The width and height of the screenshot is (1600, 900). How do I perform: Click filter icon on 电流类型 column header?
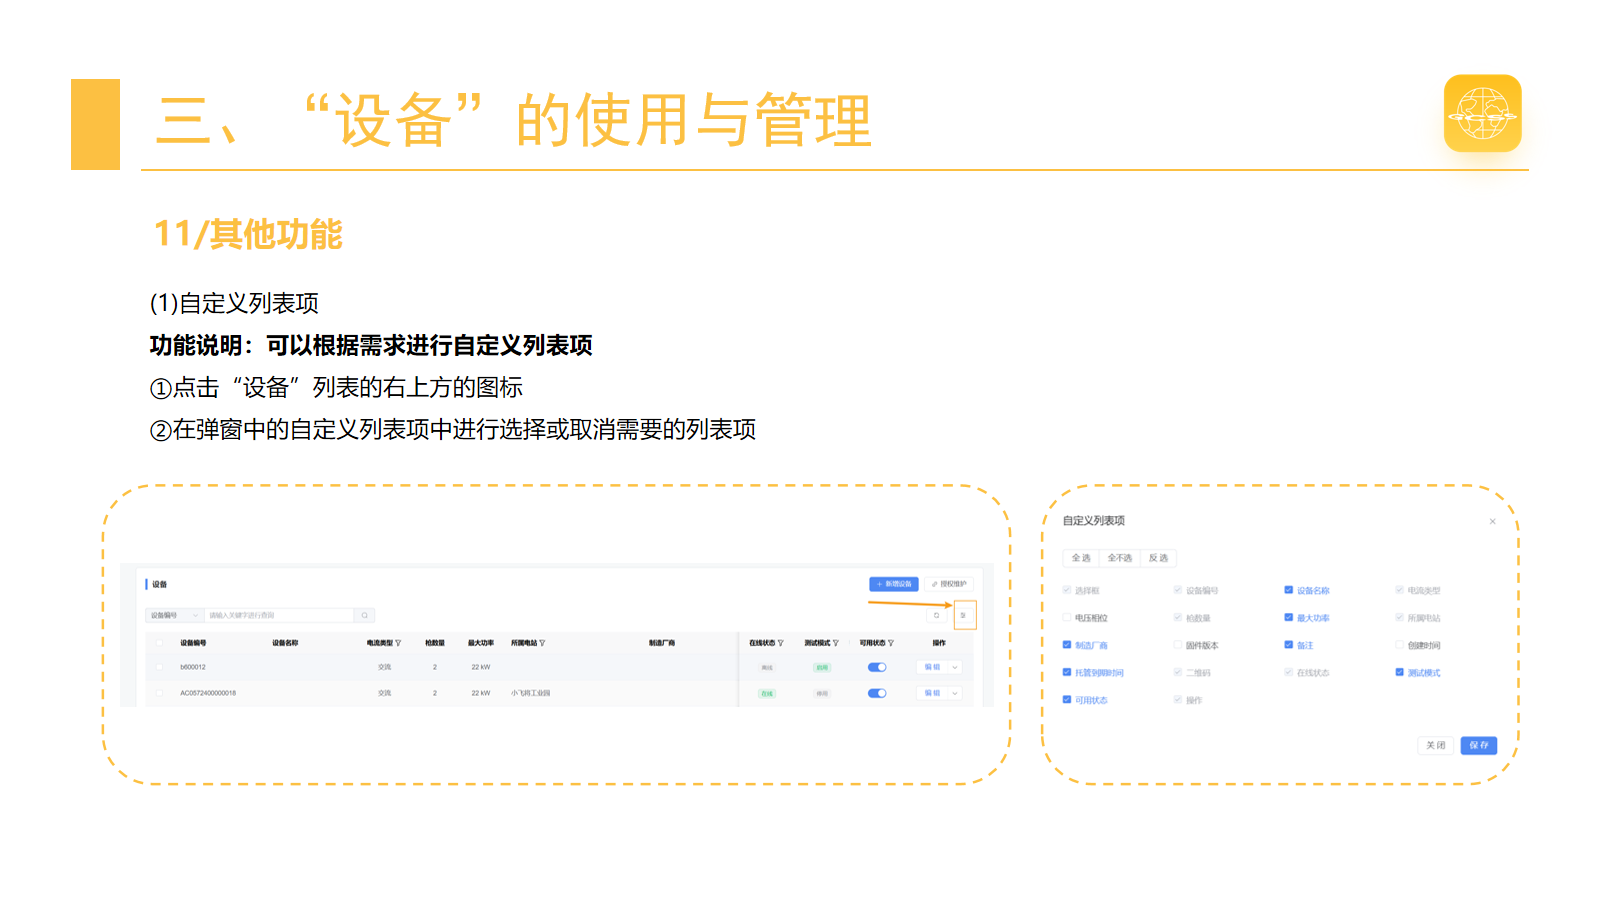[398, 643]
